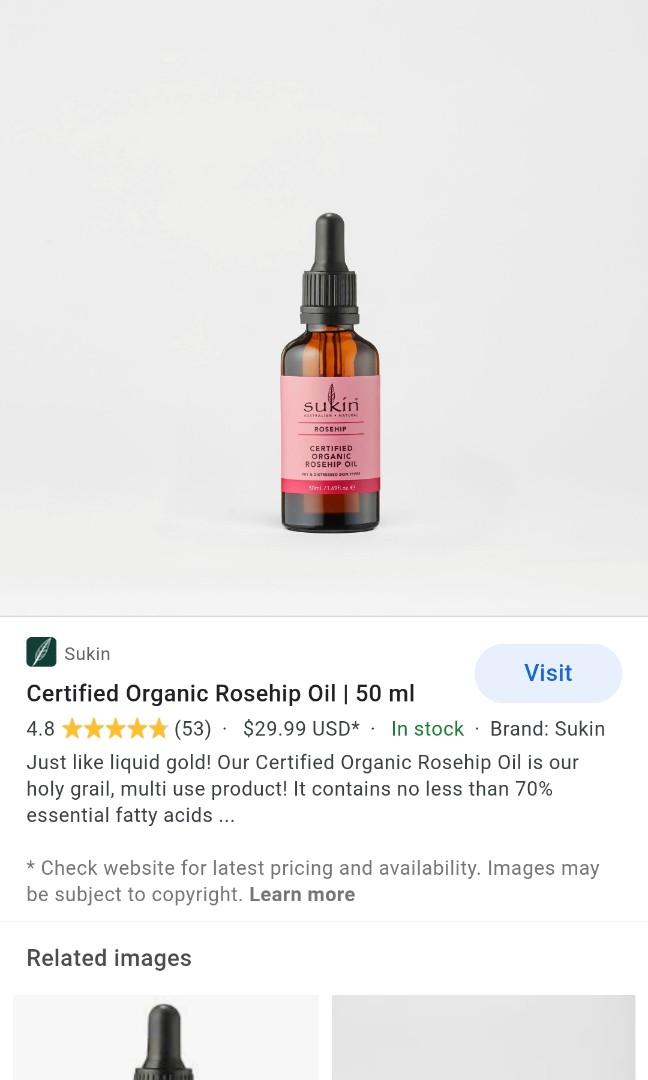648x1080 pixels.
Task: Click the Related images heading
Action: point(109,958)
